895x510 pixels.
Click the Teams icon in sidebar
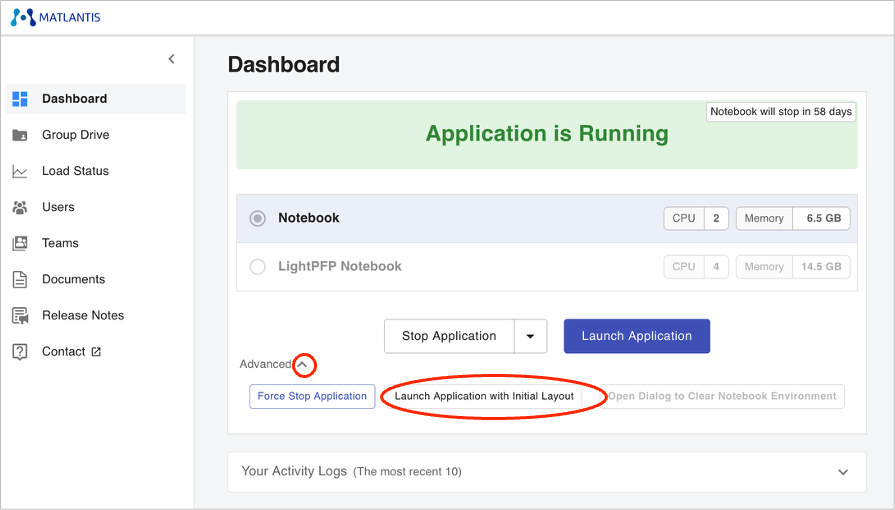[20, 243]
